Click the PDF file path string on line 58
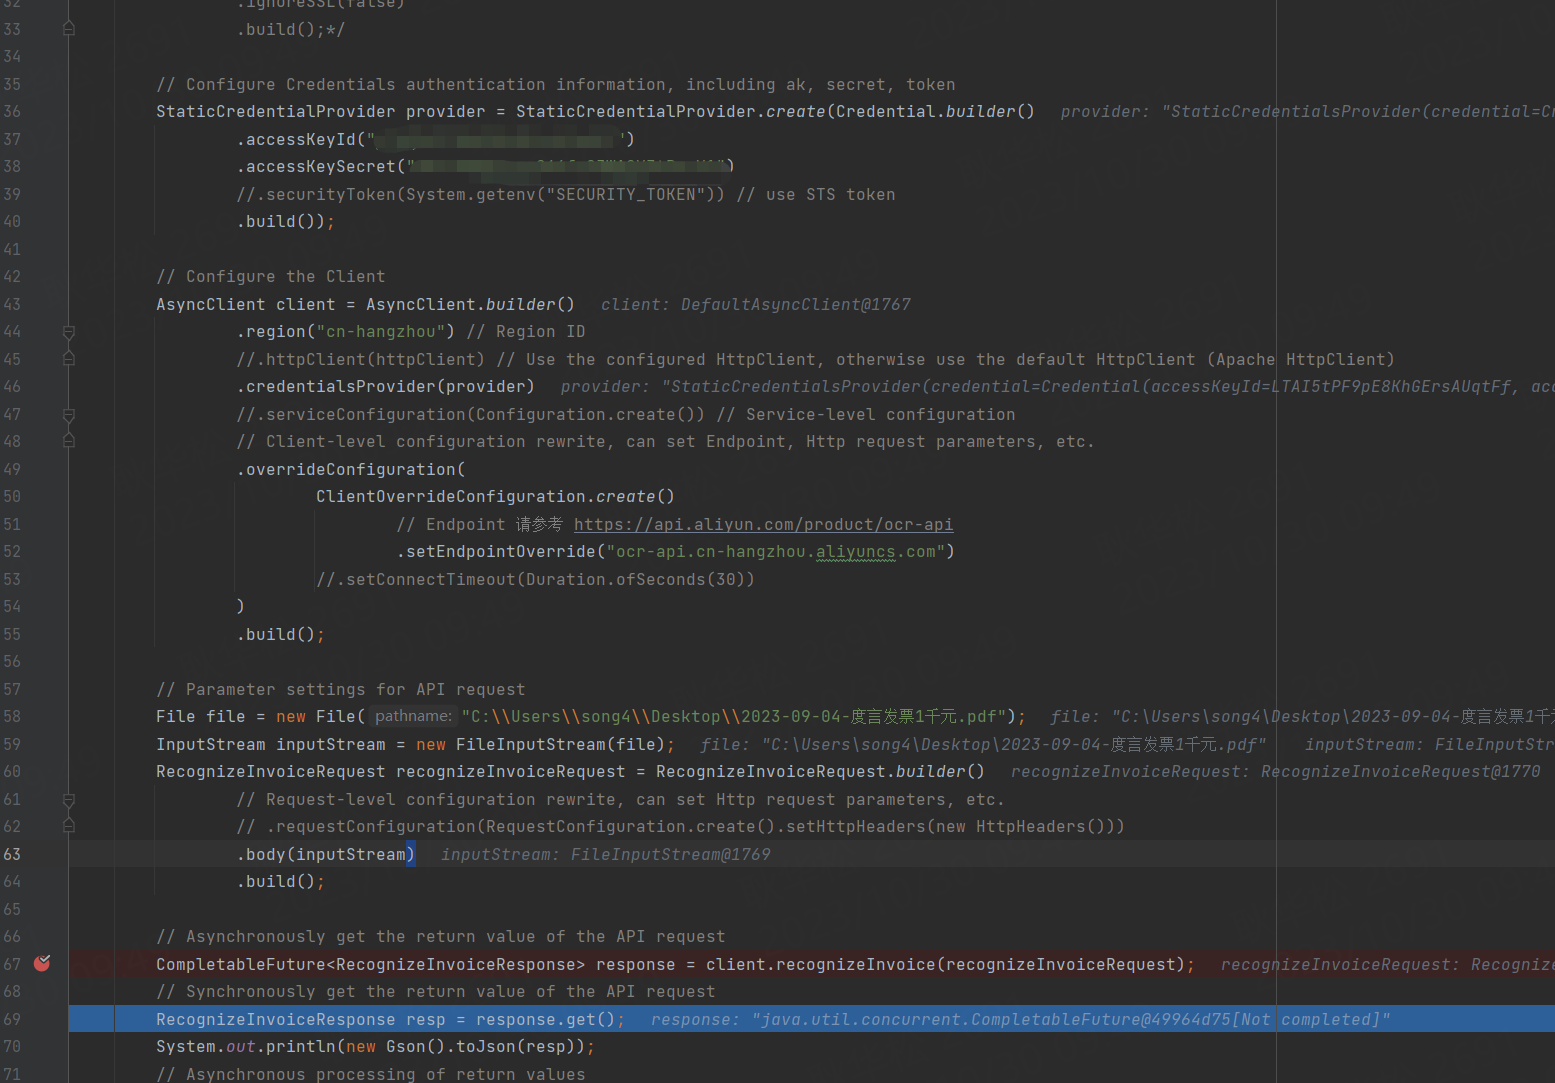 [734, 716]
